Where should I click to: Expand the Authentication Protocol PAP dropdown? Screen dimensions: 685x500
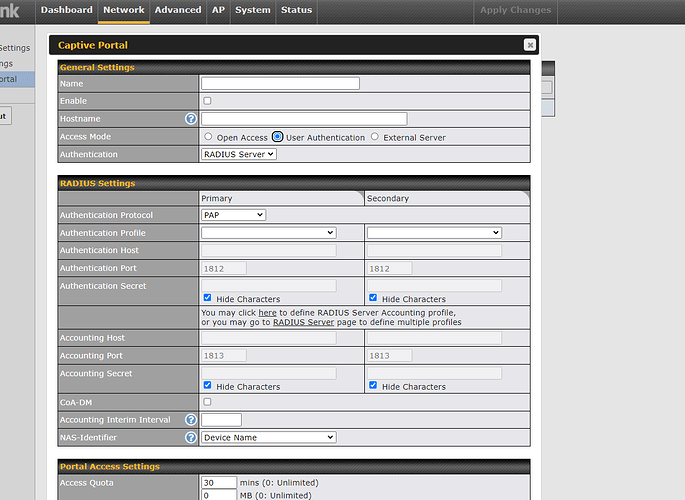[x=233, y=215]
